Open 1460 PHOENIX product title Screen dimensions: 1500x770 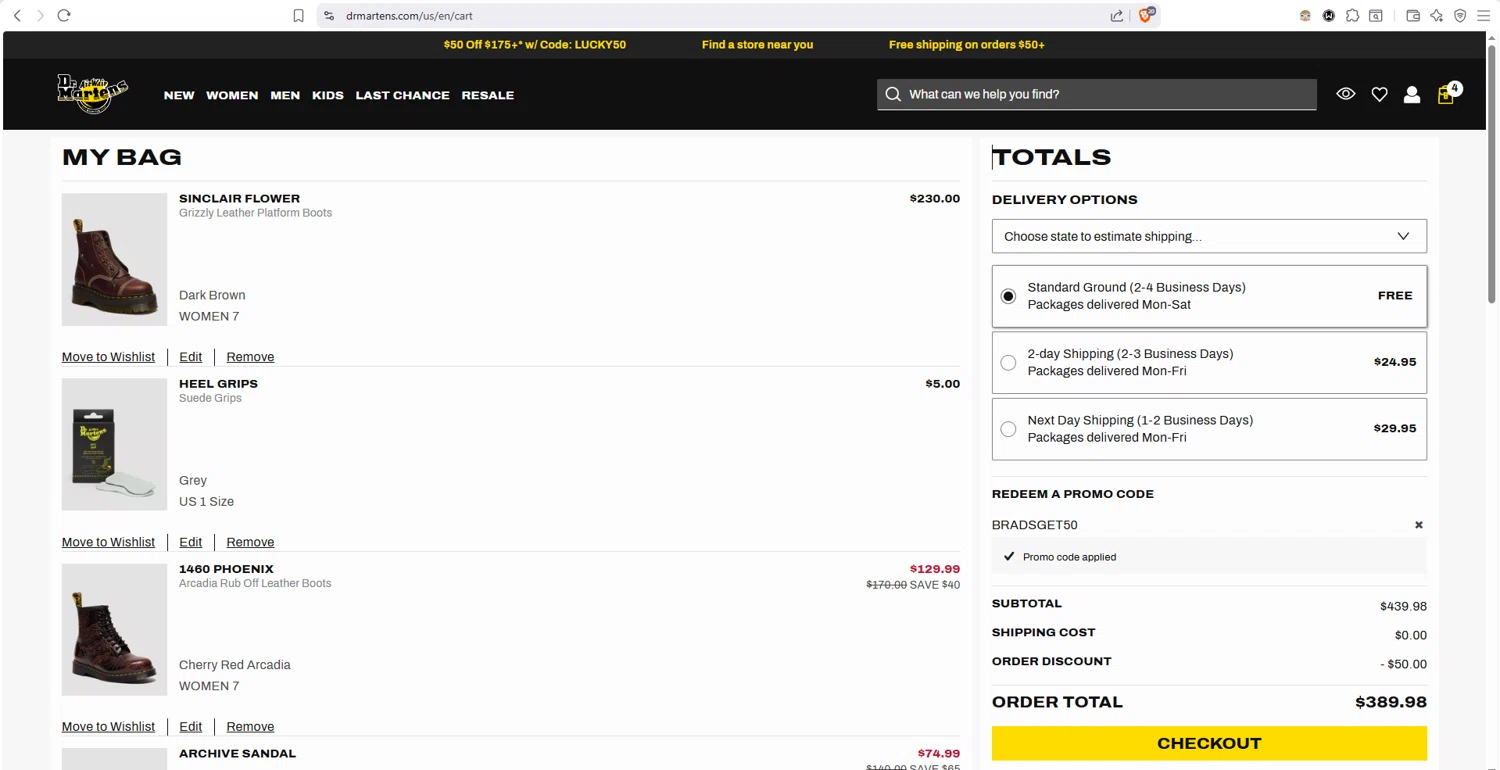click(x=226, y=569)
